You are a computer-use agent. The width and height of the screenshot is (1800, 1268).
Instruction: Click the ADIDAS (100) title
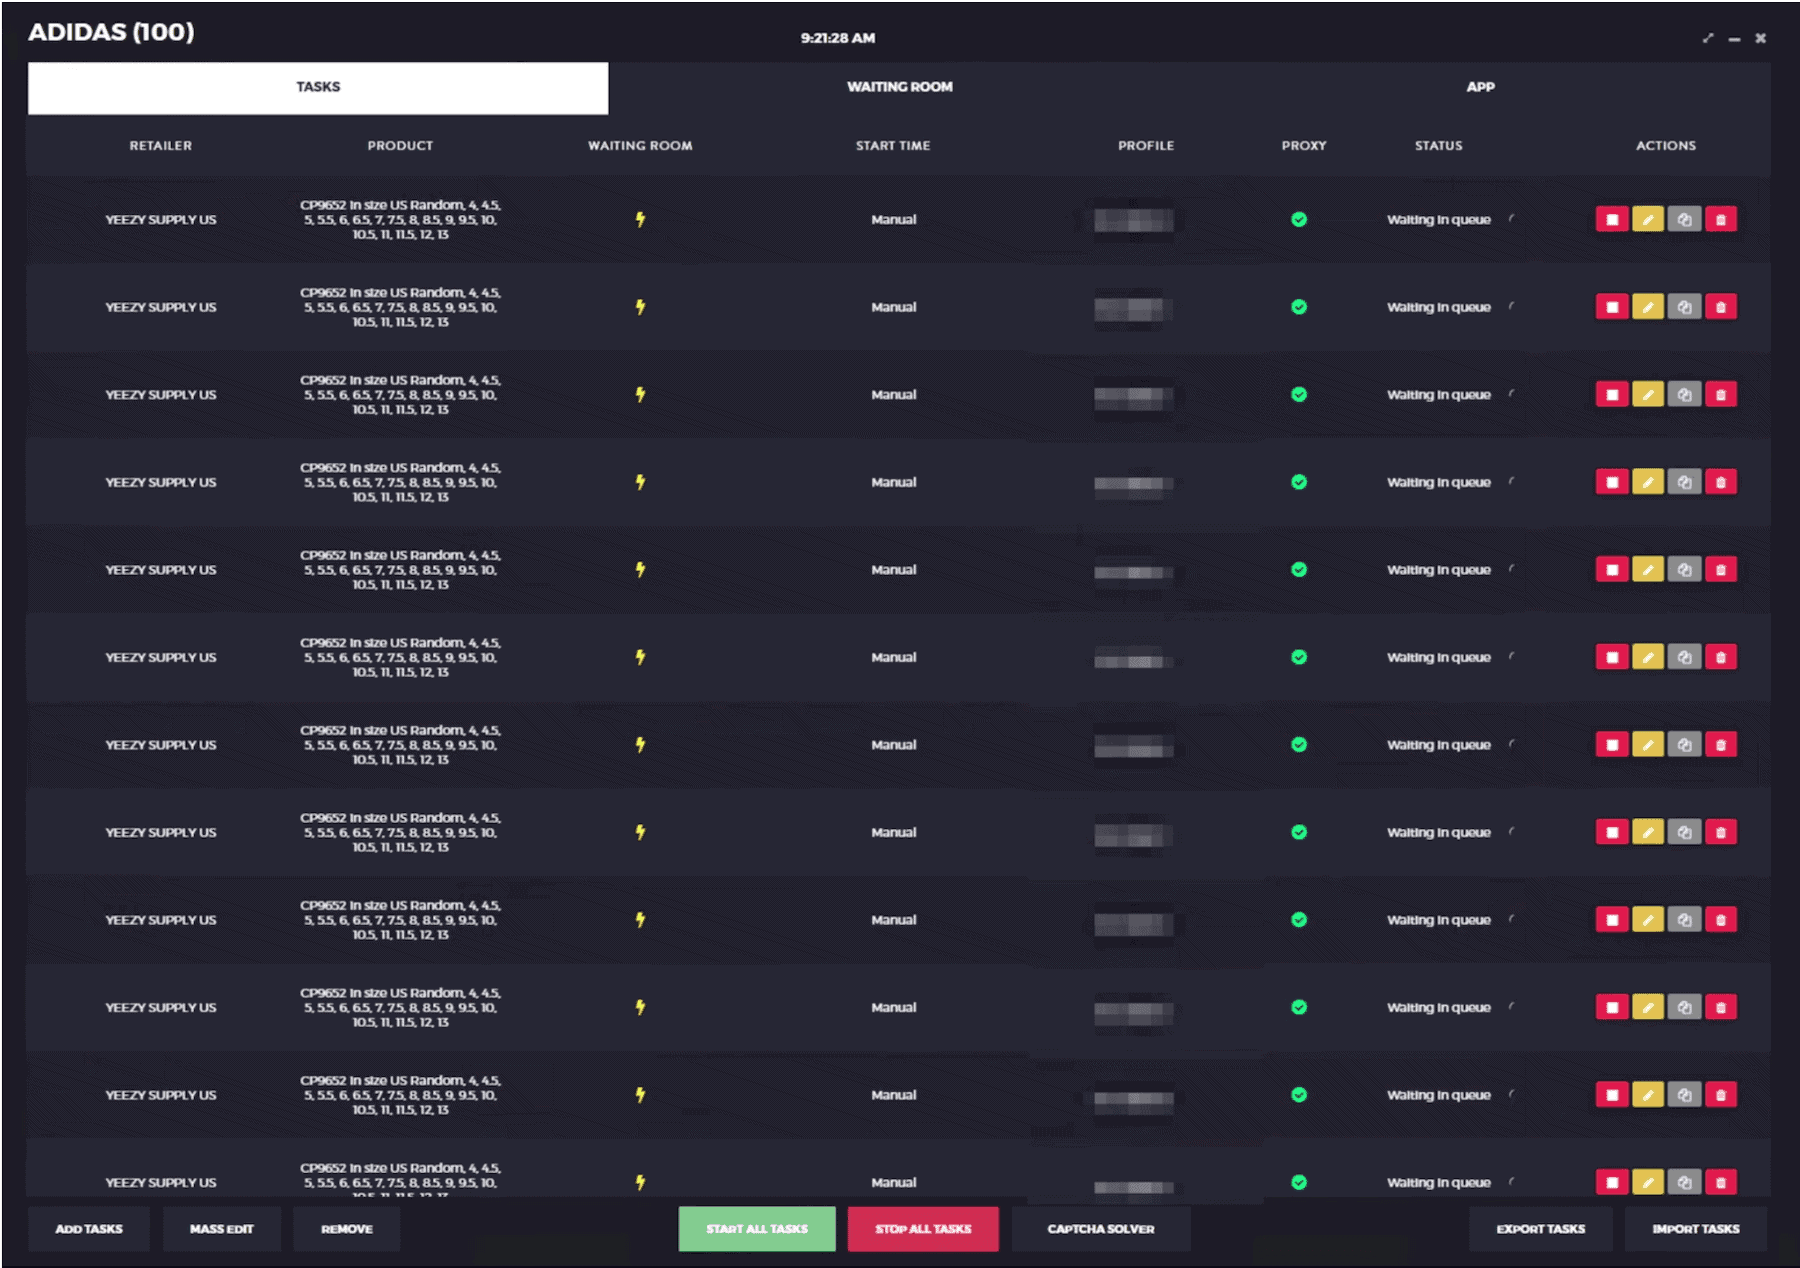[111, 32]
